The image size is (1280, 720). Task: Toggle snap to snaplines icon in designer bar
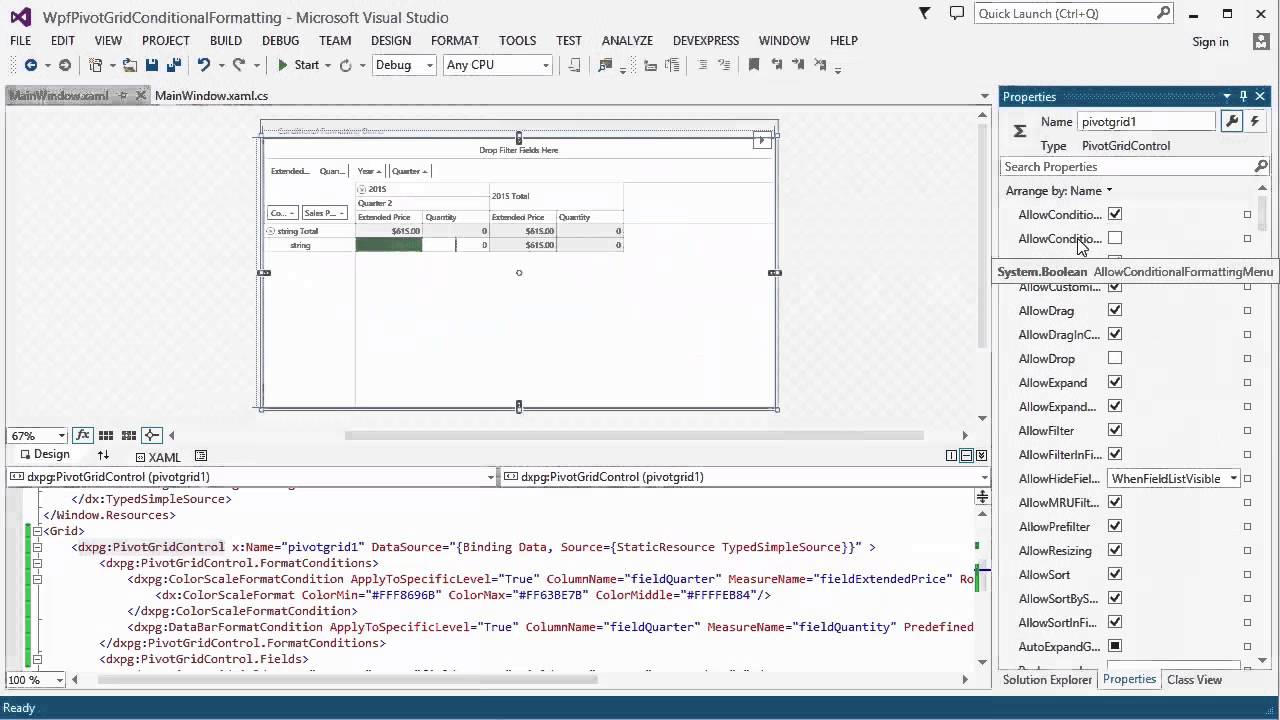(x=152, y=436)
